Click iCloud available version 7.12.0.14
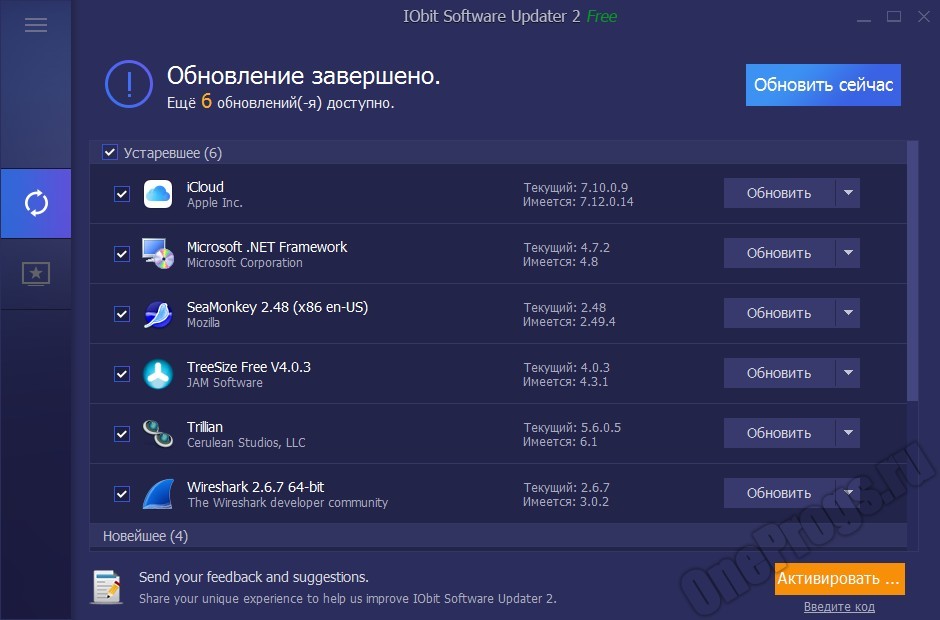The height and width of the screenshot is (620, 940). [x=606, y=202]
